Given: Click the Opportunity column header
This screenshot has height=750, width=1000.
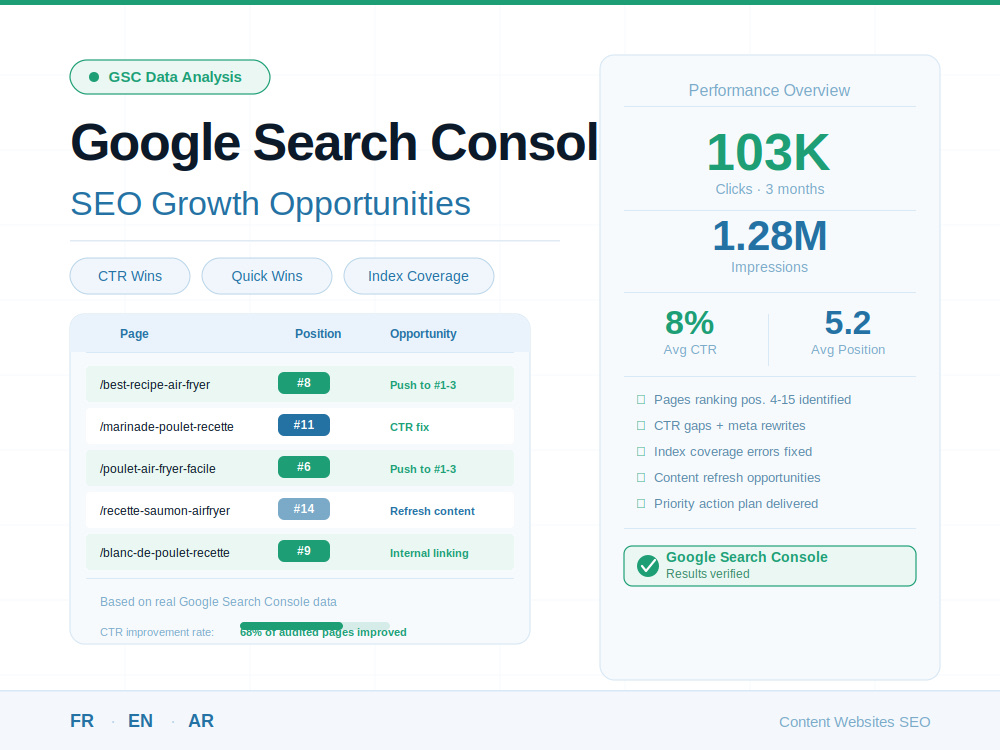Looking at the screenshot, I should pos(423,334).
